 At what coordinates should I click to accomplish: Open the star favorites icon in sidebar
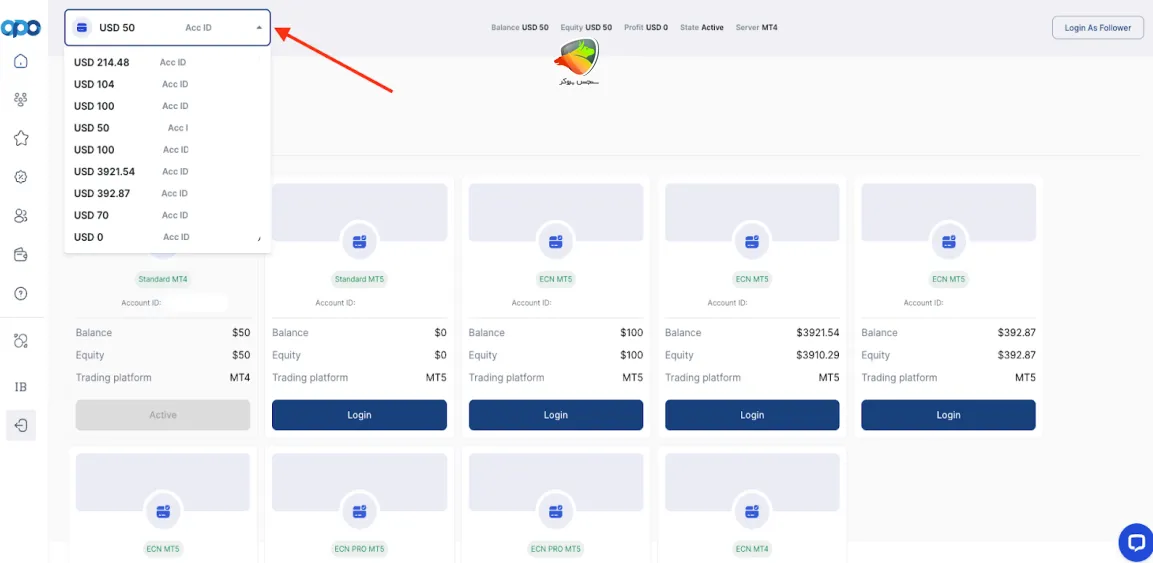(21, 138)
